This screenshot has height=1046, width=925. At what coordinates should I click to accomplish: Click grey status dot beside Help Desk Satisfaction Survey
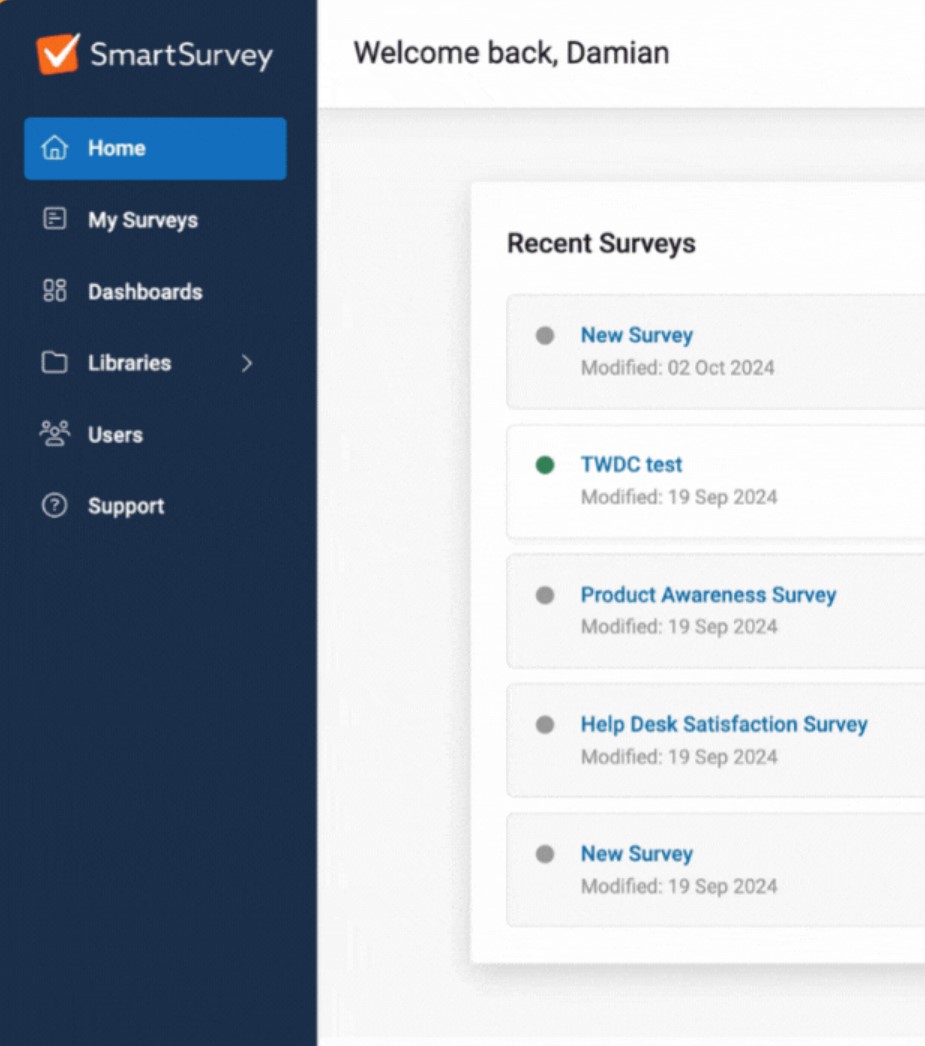545,725
